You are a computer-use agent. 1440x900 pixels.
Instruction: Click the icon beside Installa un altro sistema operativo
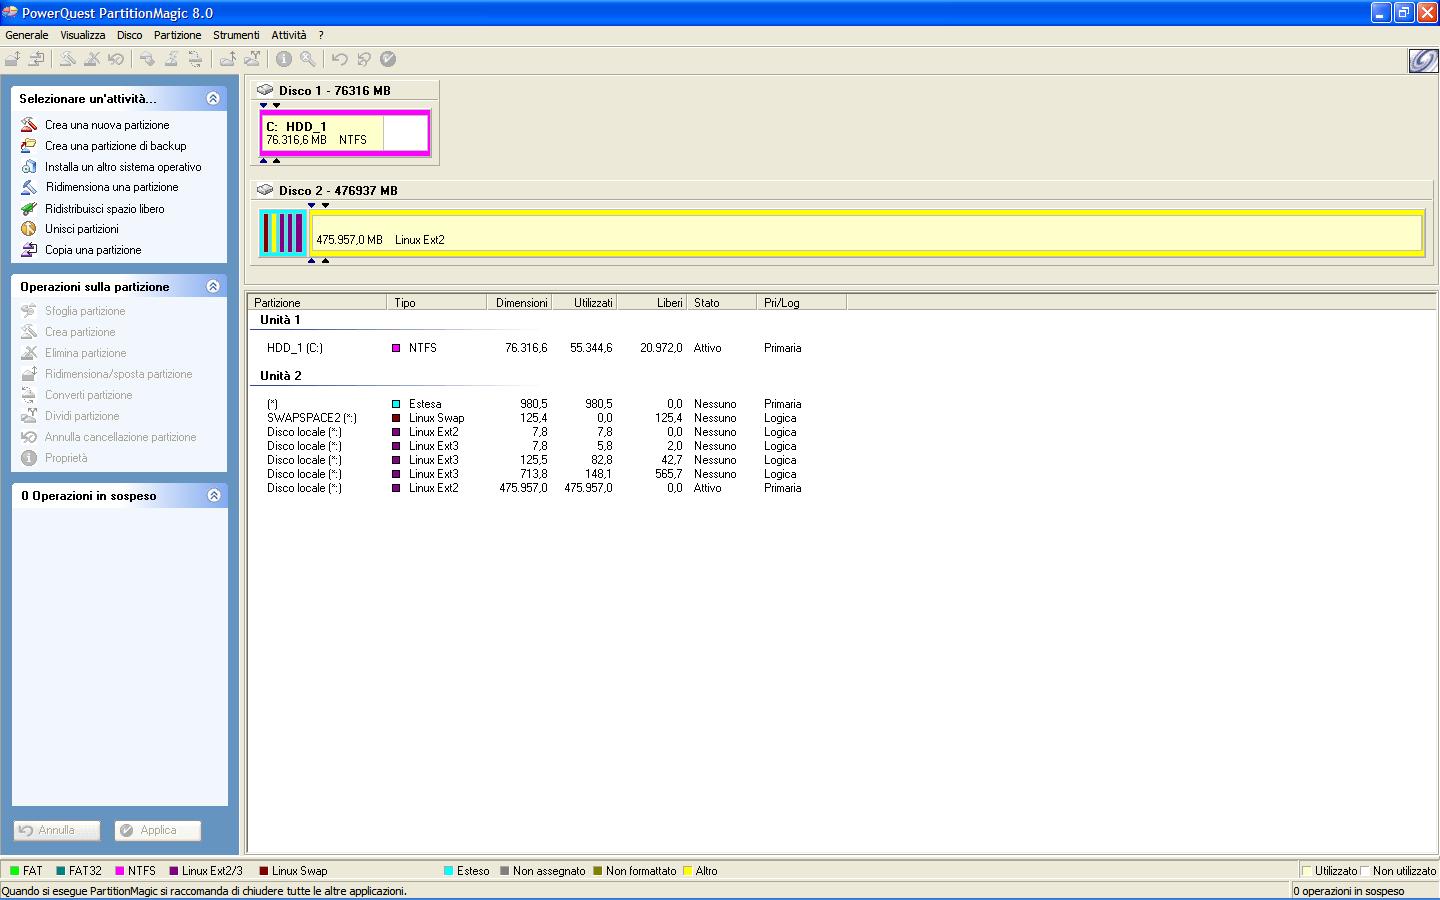[x=29, y=167]
